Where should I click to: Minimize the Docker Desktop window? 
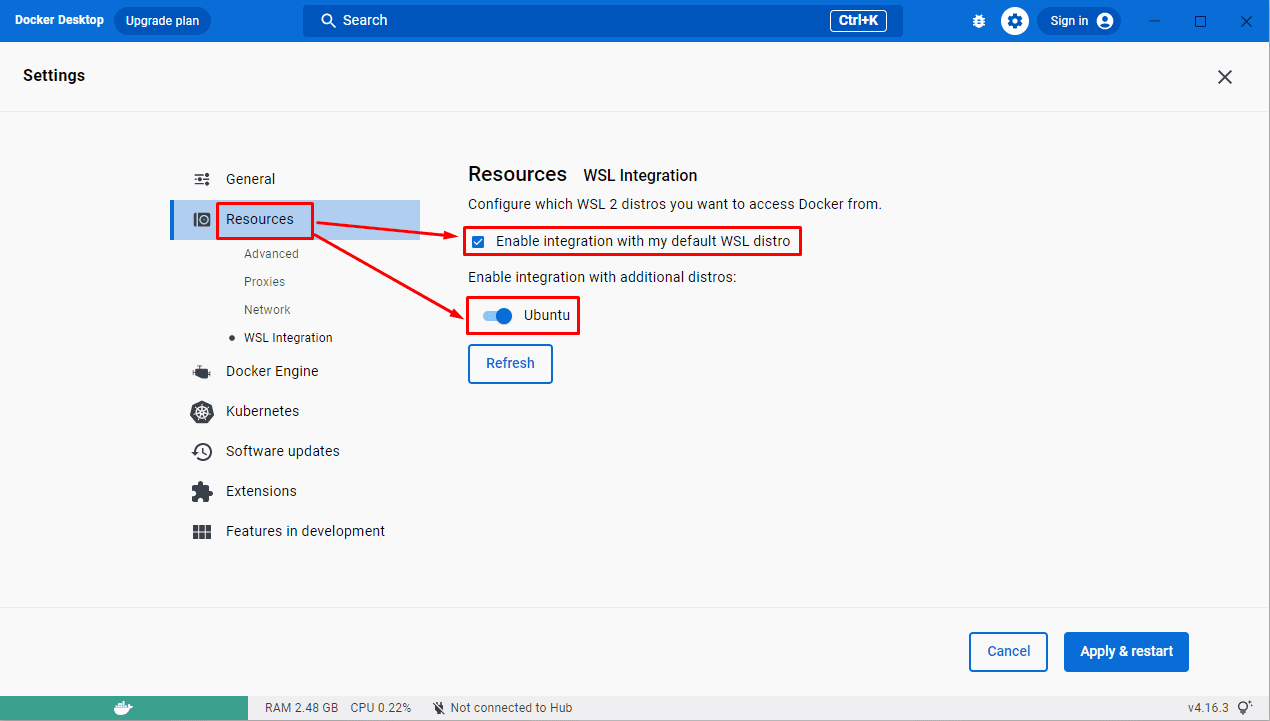click(x=1156, y=21)
